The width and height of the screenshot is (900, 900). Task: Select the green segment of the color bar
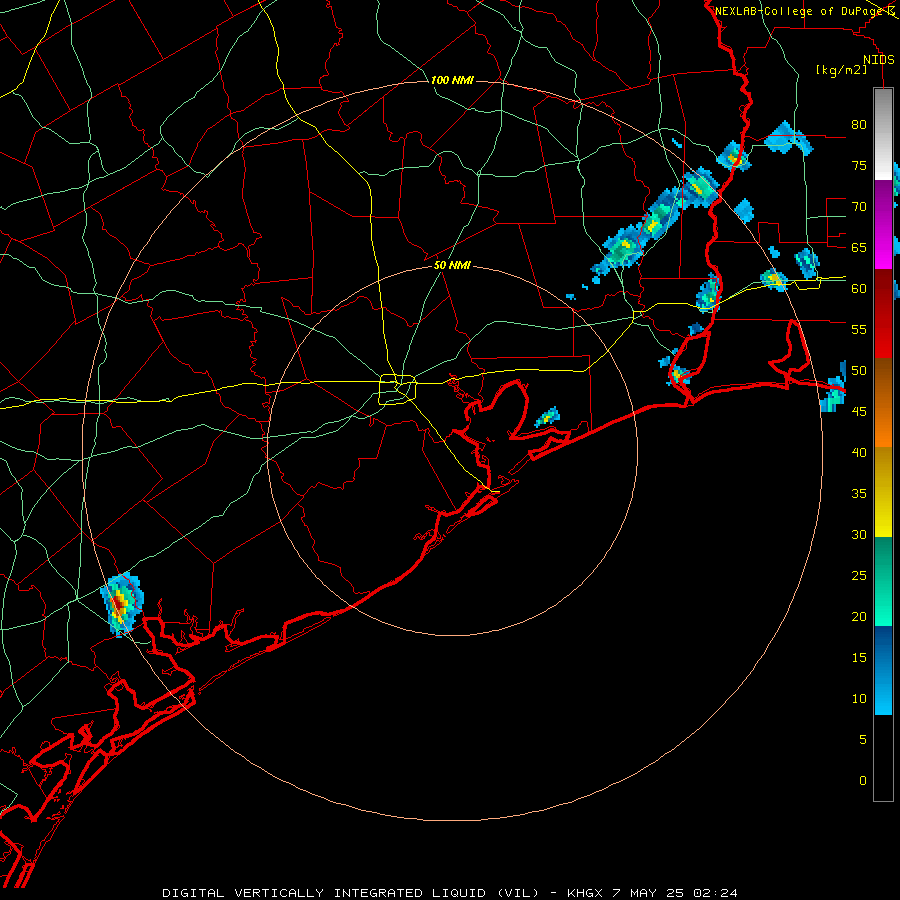[x=883, y=581]
